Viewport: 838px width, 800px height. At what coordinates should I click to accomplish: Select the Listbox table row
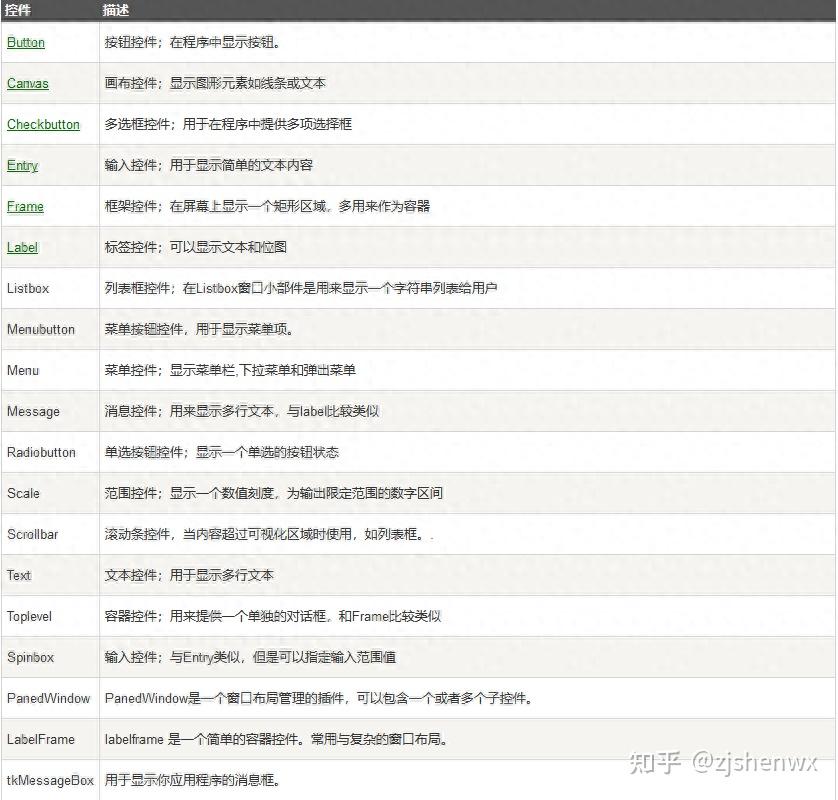(x=30, y=288)
